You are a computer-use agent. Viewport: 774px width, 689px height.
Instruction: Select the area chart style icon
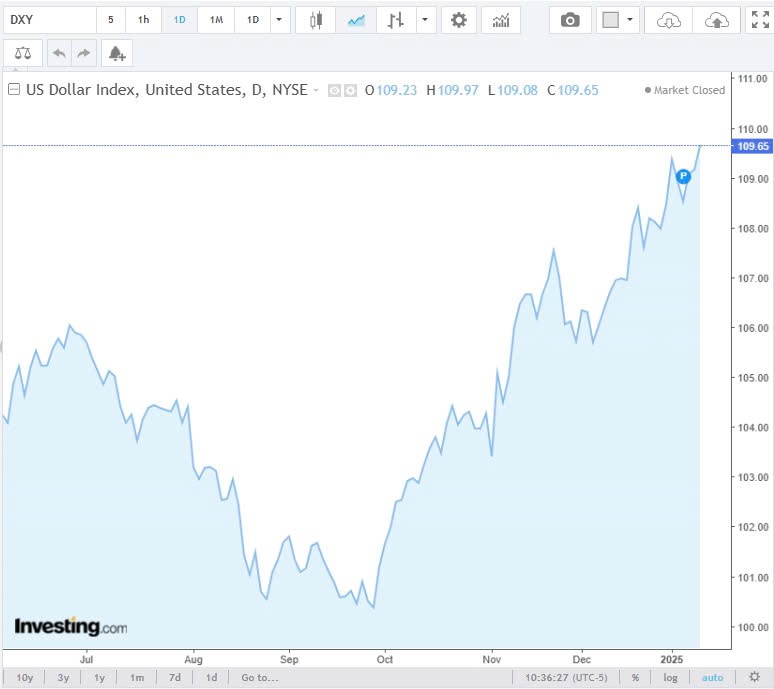pos(355,20)
